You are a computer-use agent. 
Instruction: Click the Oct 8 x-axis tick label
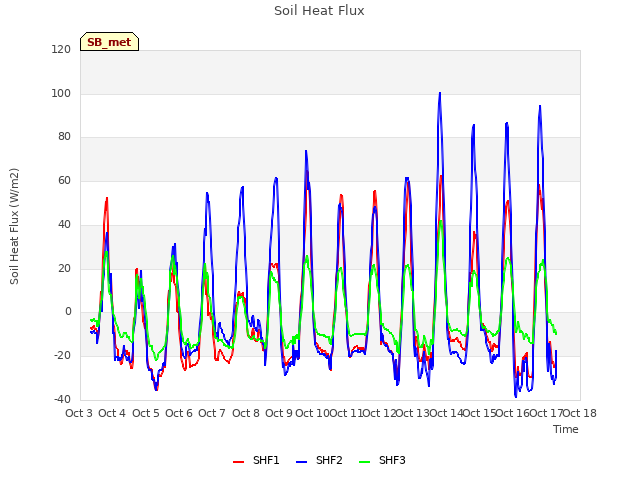point(246,413)
